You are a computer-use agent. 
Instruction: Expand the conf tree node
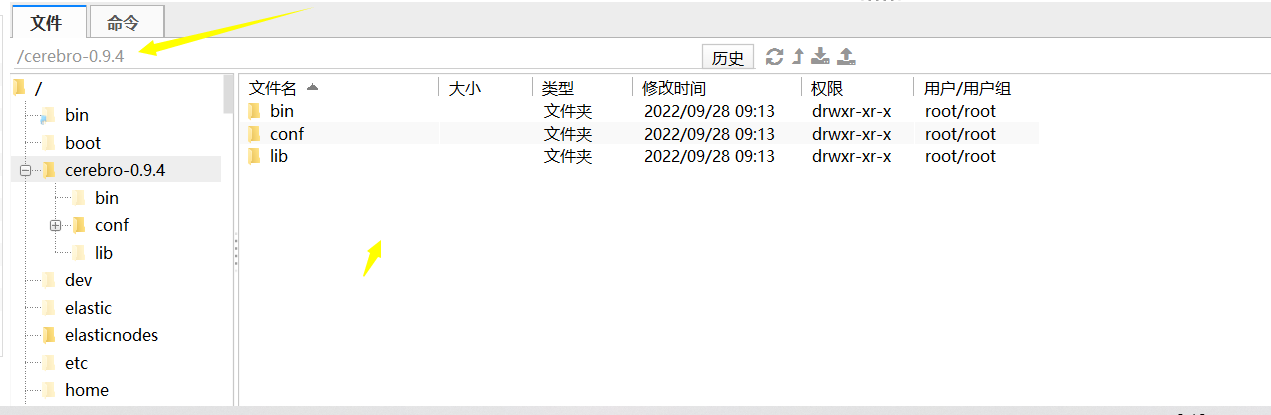[x=56, y=226]
